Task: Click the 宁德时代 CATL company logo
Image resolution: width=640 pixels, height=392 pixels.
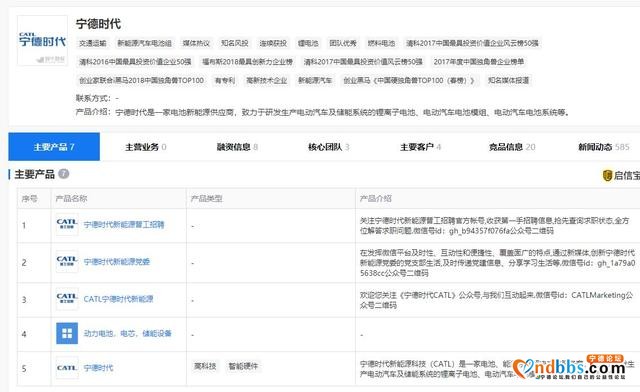Action: point(42,40)
